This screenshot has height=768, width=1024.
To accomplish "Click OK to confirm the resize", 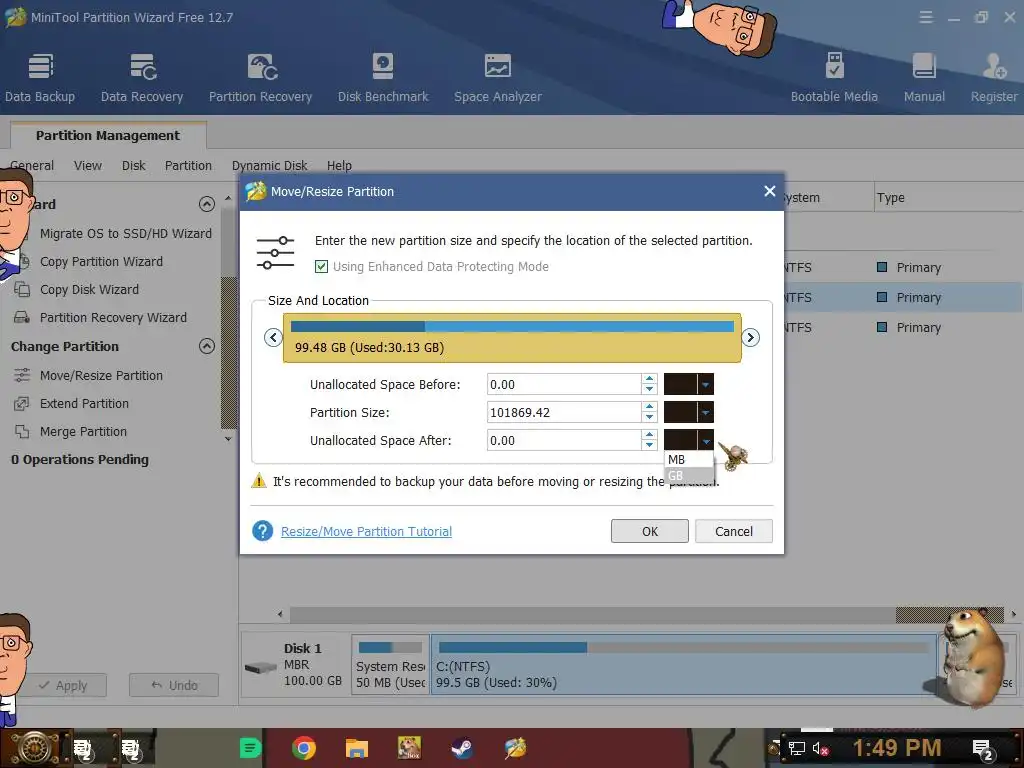I will pyautogui.click(x=650, y=531).
